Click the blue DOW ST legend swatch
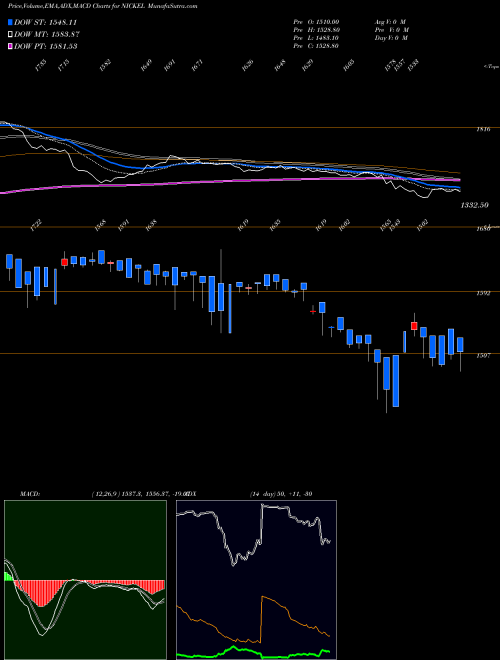 coord(10,22)
